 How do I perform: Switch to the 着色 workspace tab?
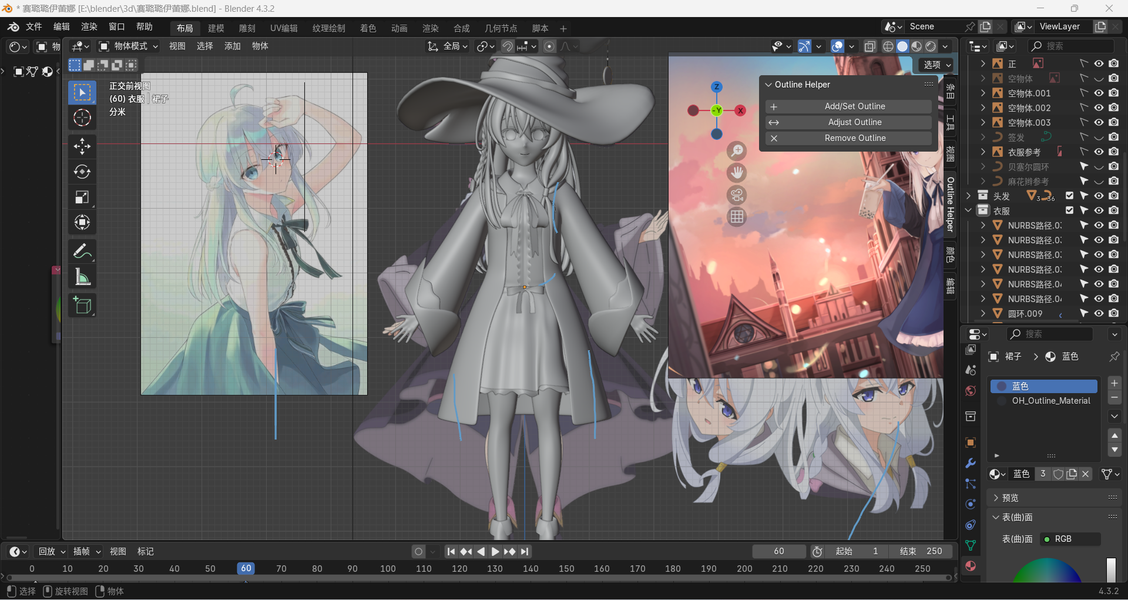(x=368, y=28)
